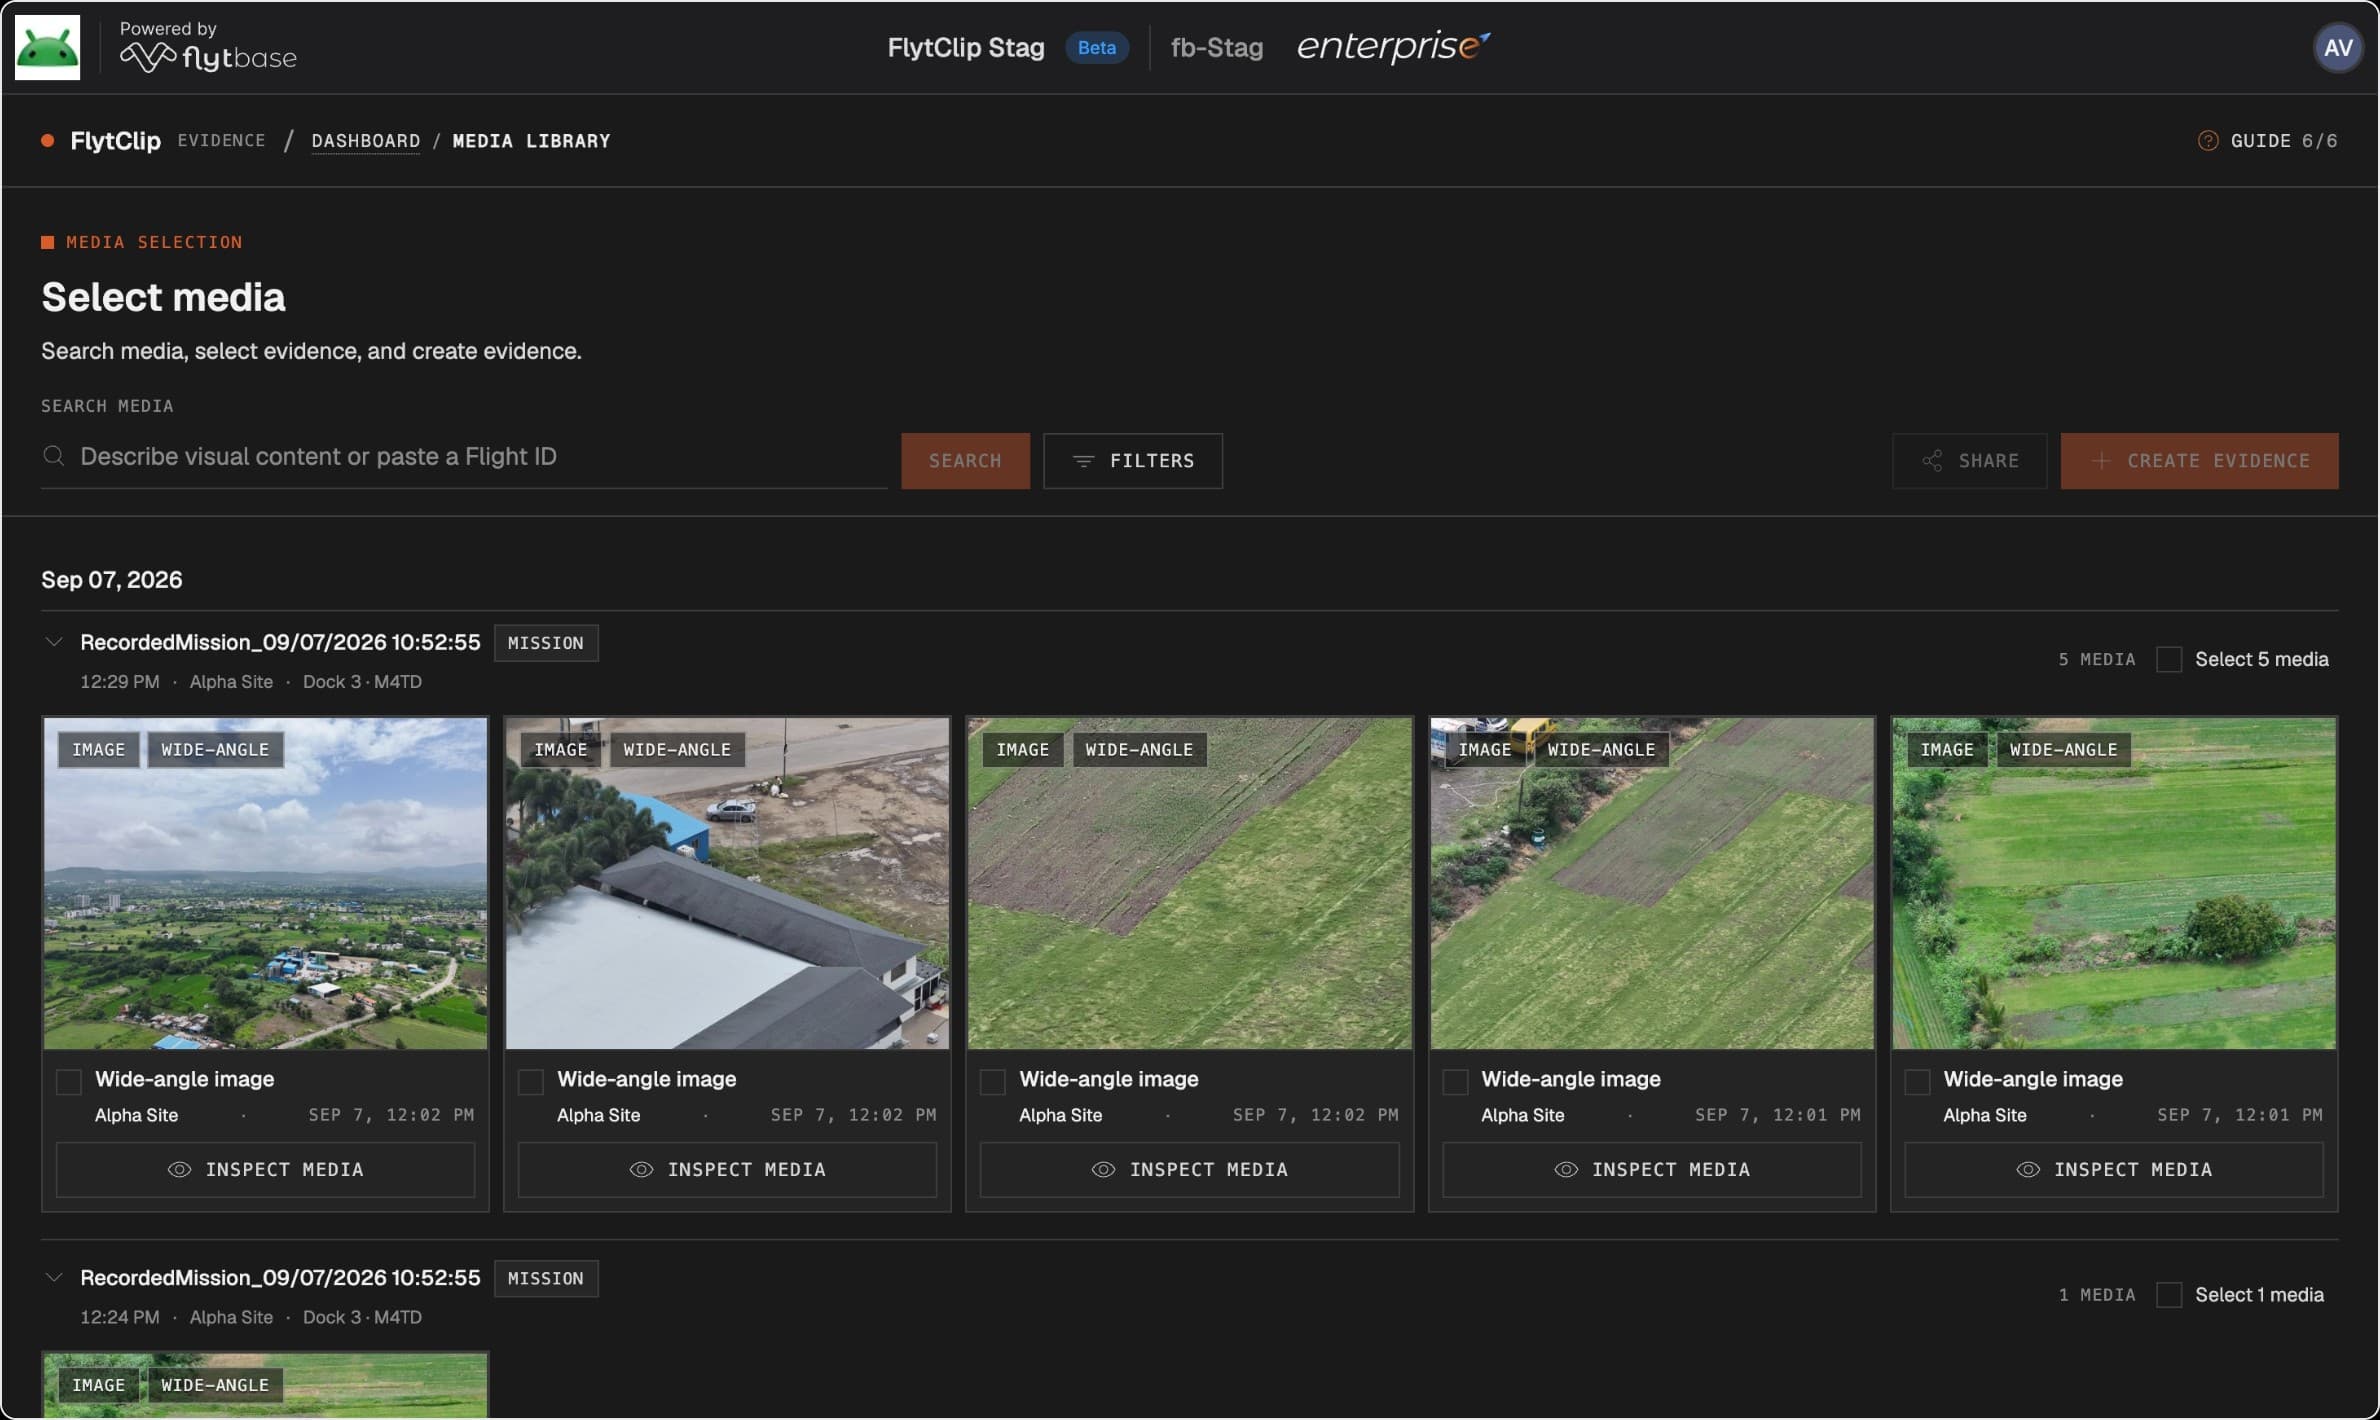
Task: Click the Evidence breadcrumb label
Action: point(221,141)
